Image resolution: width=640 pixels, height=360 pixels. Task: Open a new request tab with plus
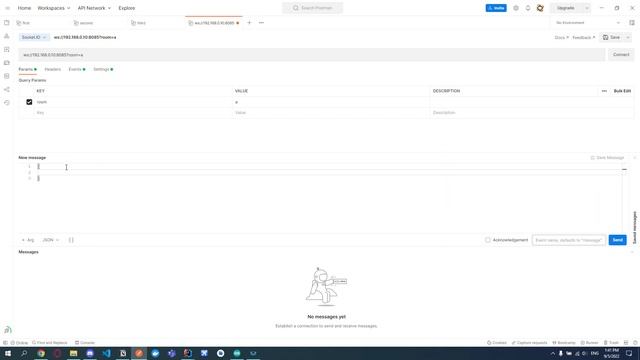click(249, 23)
